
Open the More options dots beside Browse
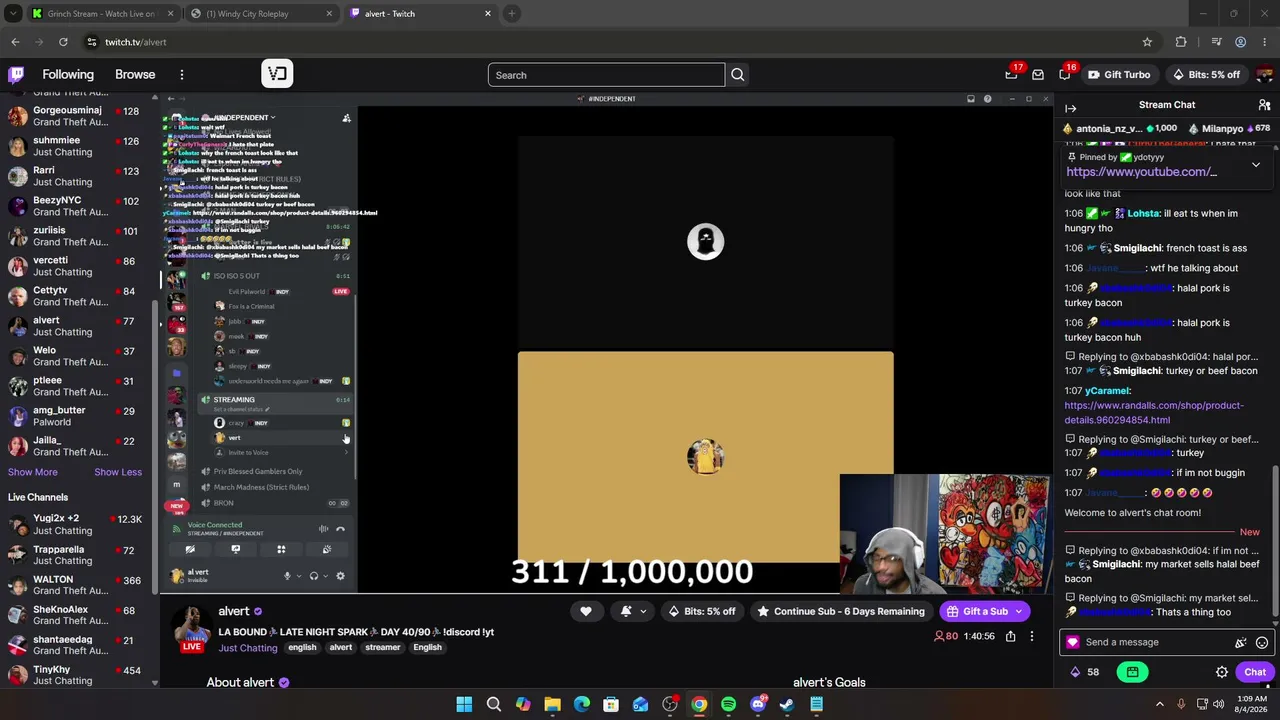pos(182,75)
